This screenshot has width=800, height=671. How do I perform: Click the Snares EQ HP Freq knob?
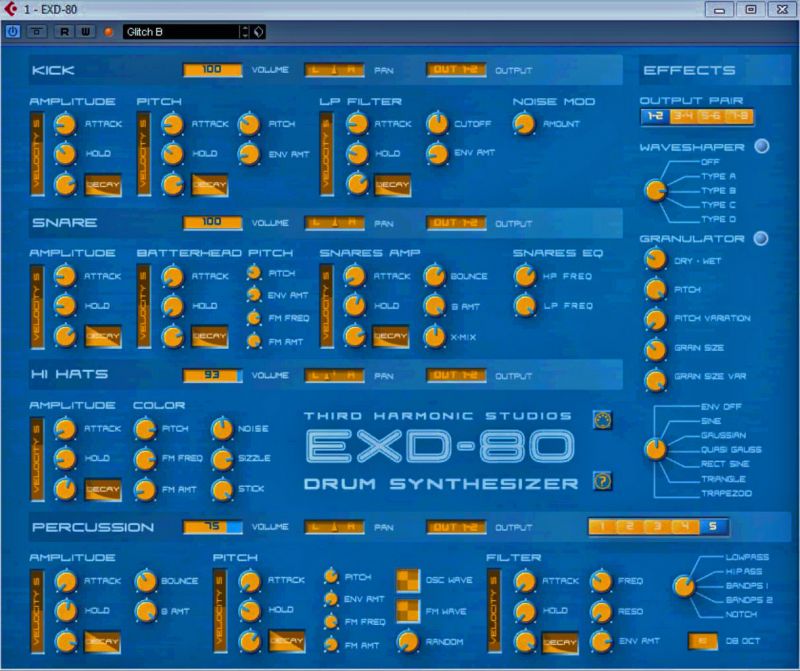point(525,276)
